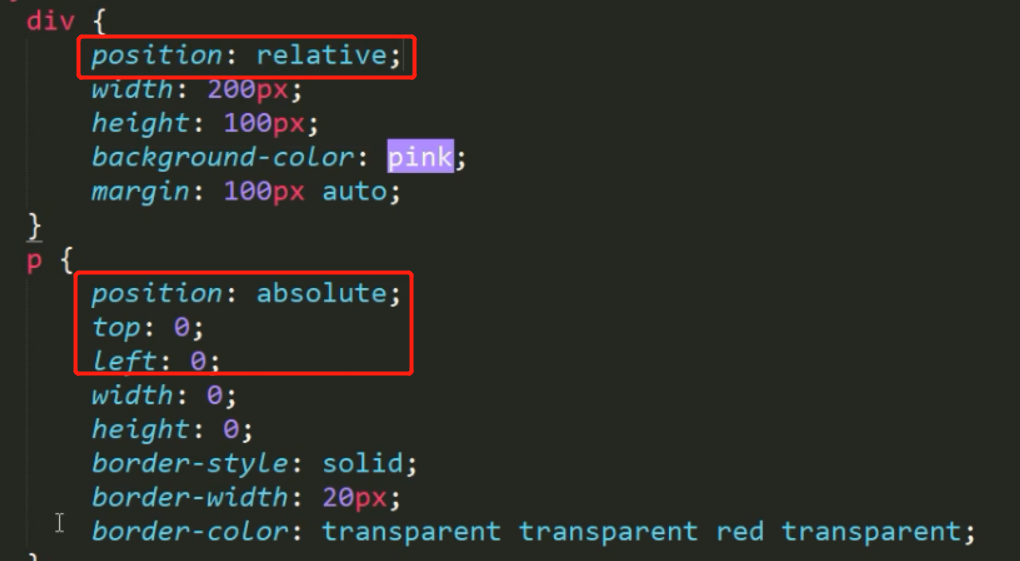Click the highlighted pink color value
The height and width of the screenshot is (561, 1020).
coord(420,158)
